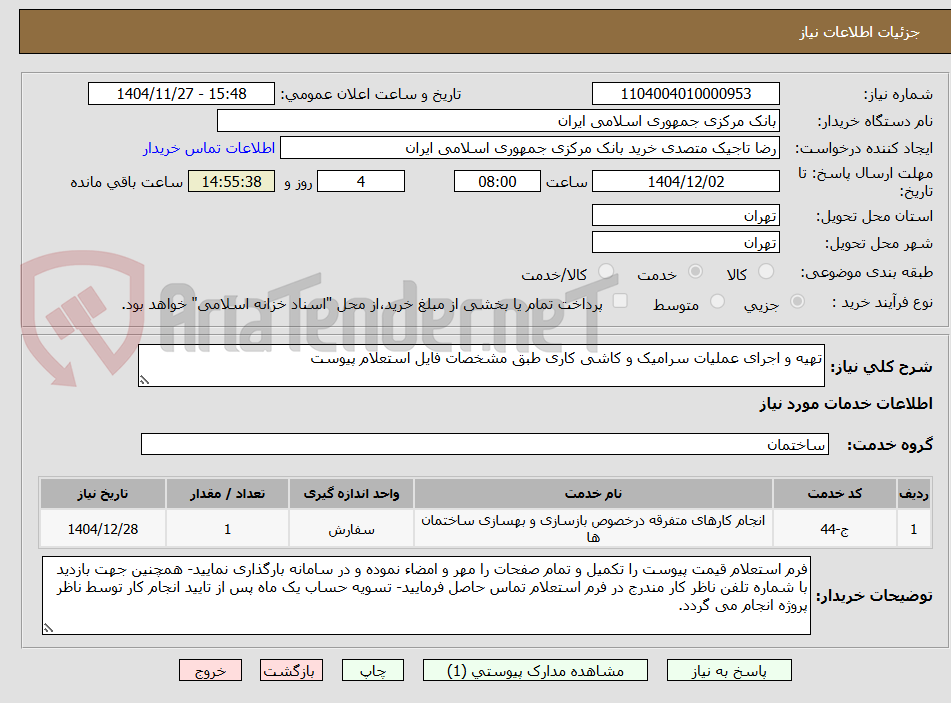The image size is (951, 703).
Task: Click the announcement date field 1404/11/27 - 15:48
Action: (181, 94)
